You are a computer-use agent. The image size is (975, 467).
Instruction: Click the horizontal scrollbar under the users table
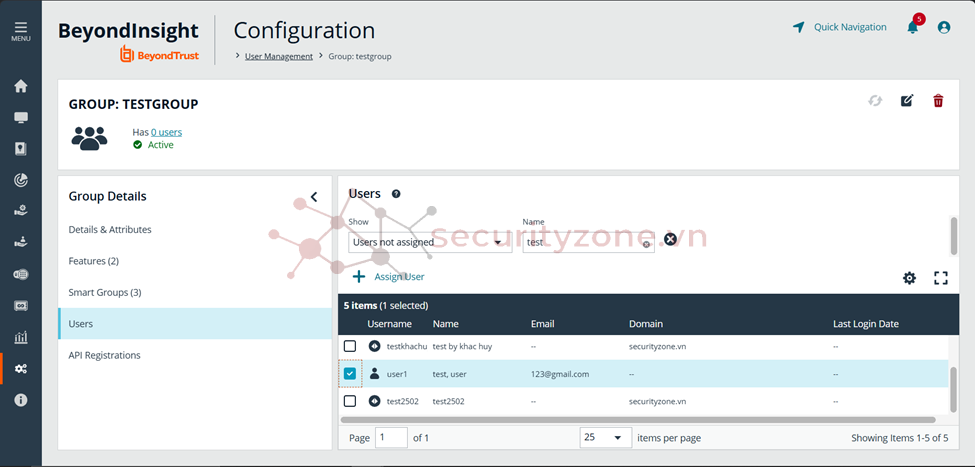(x=640, y=420)
